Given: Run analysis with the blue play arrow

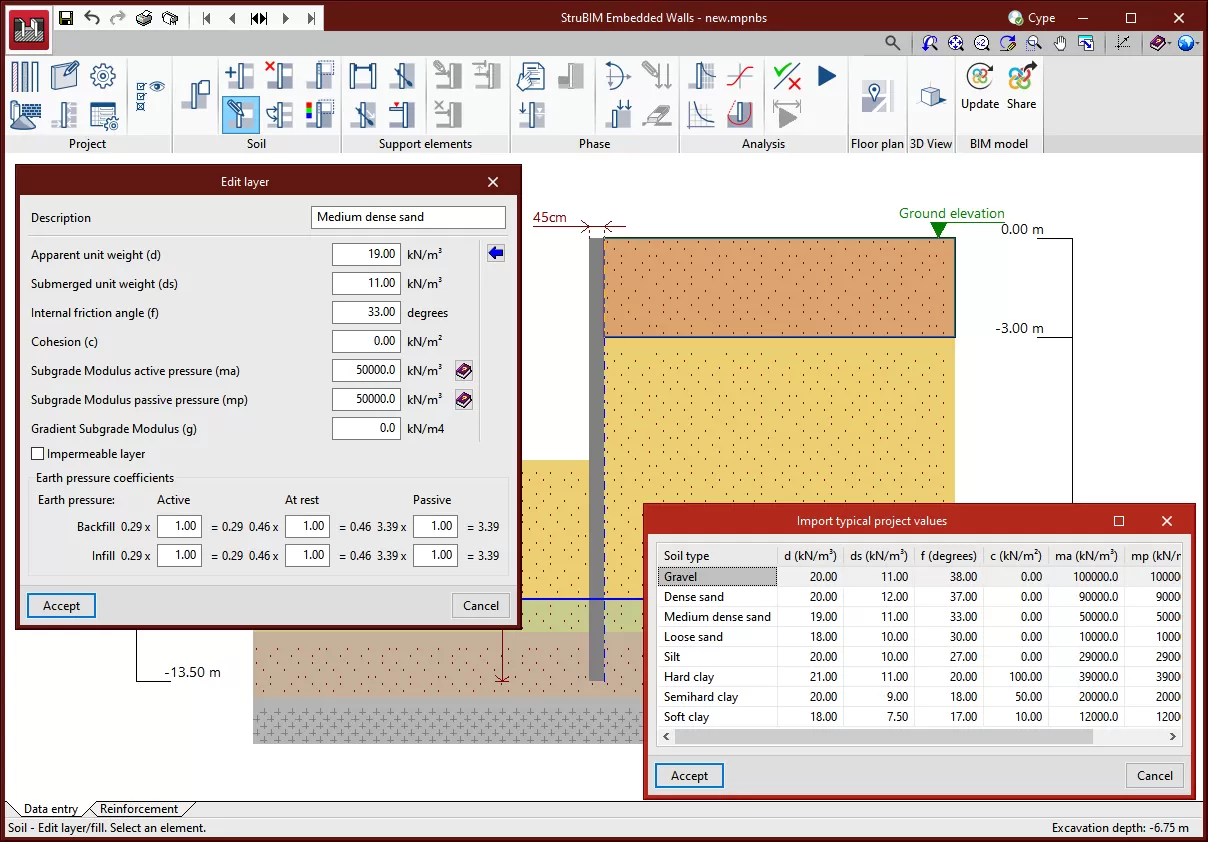Looking at the screenshot, I should 826,76.
